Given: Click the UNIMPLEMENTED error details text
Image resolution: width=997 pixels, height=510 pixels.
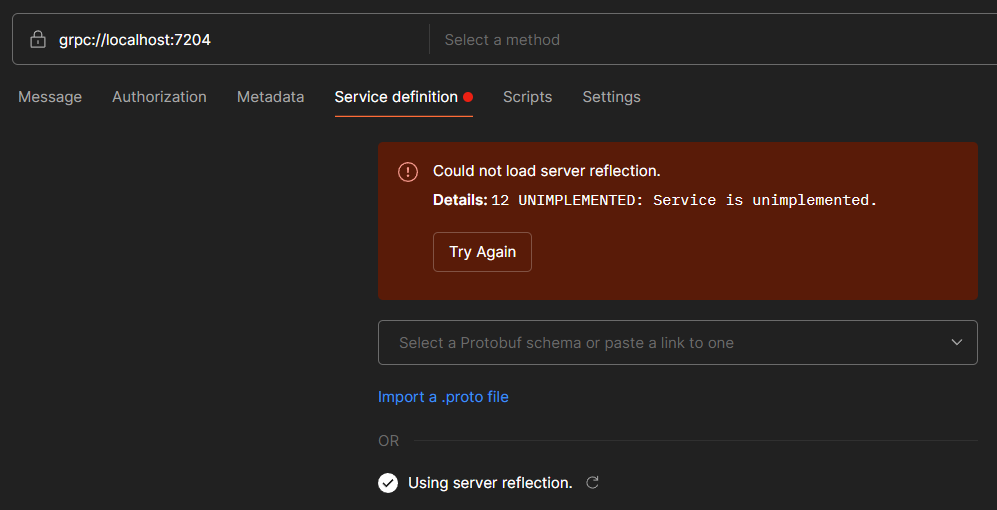Looking at the screenshot, I should click(684, 200).
